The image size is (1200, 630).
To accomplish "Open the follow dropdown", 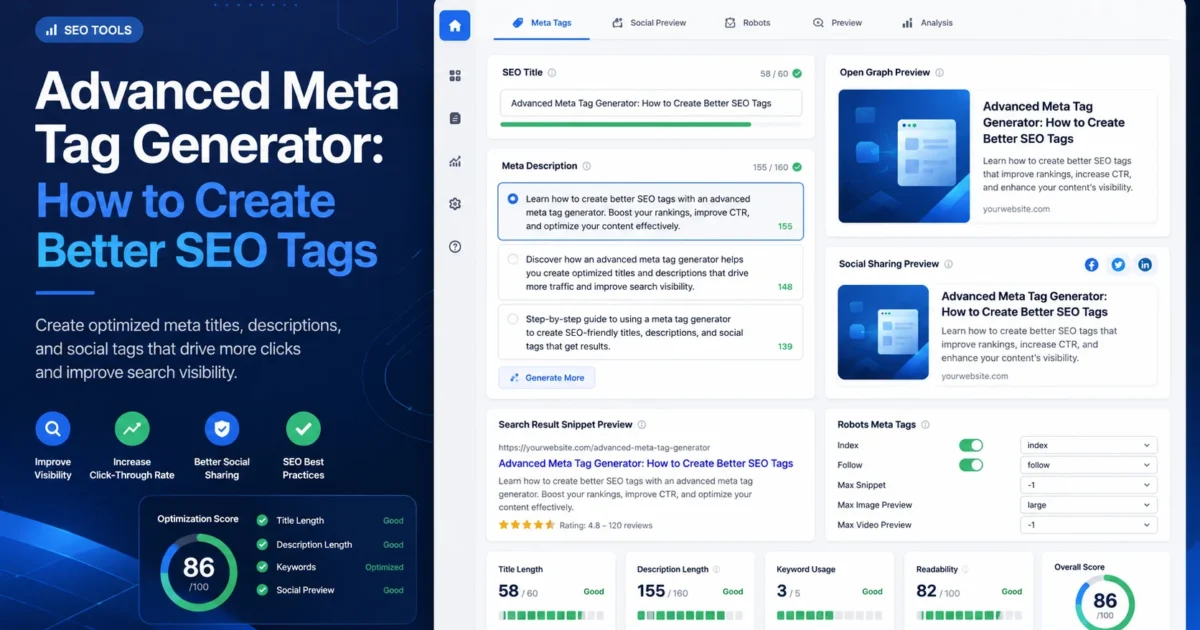I will click(1089, 465).
